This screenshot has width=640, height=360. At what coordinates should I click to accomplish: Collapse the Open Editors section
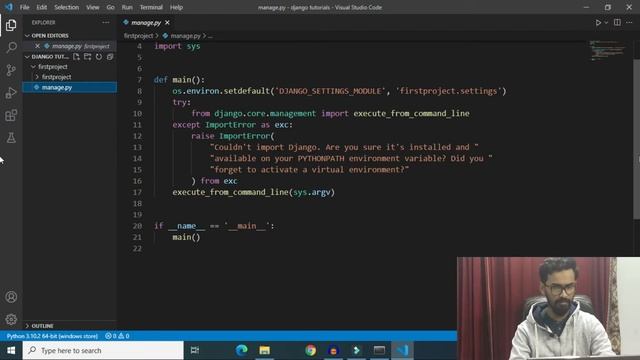[x=27, y=36]
